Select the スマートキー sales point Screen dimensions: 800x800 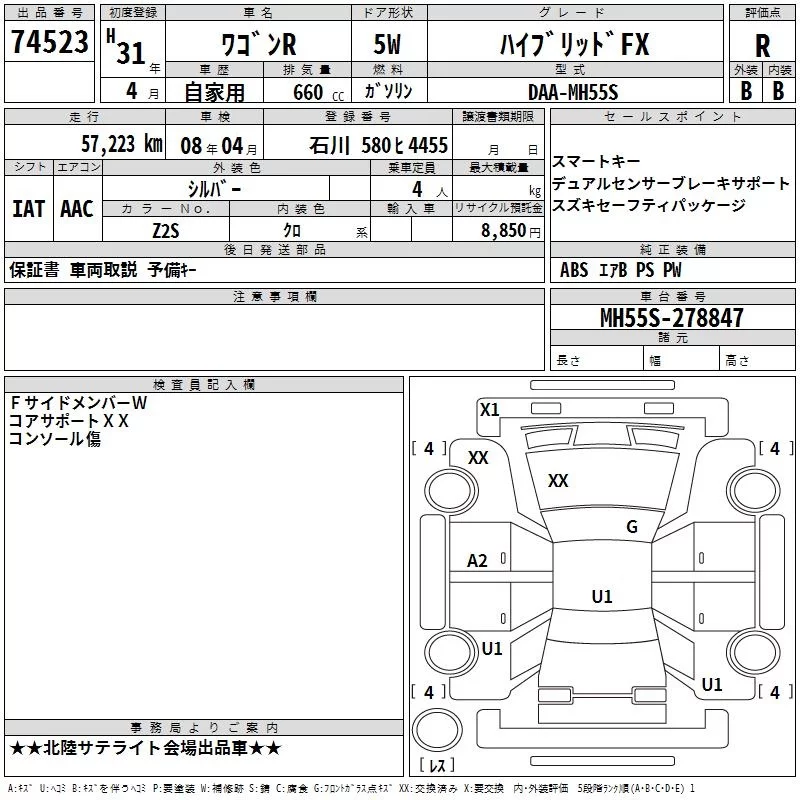click(596, 161)
